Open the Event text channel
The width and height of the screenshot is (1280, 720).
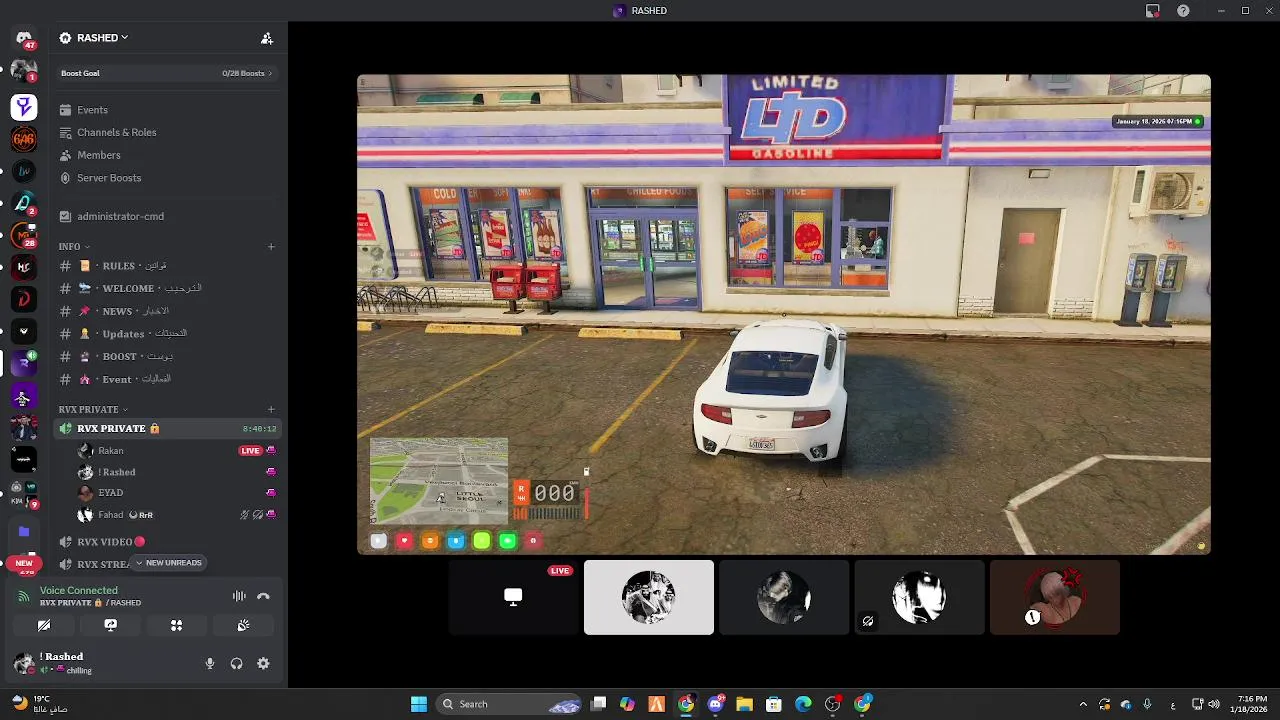[x=166, y=380]
